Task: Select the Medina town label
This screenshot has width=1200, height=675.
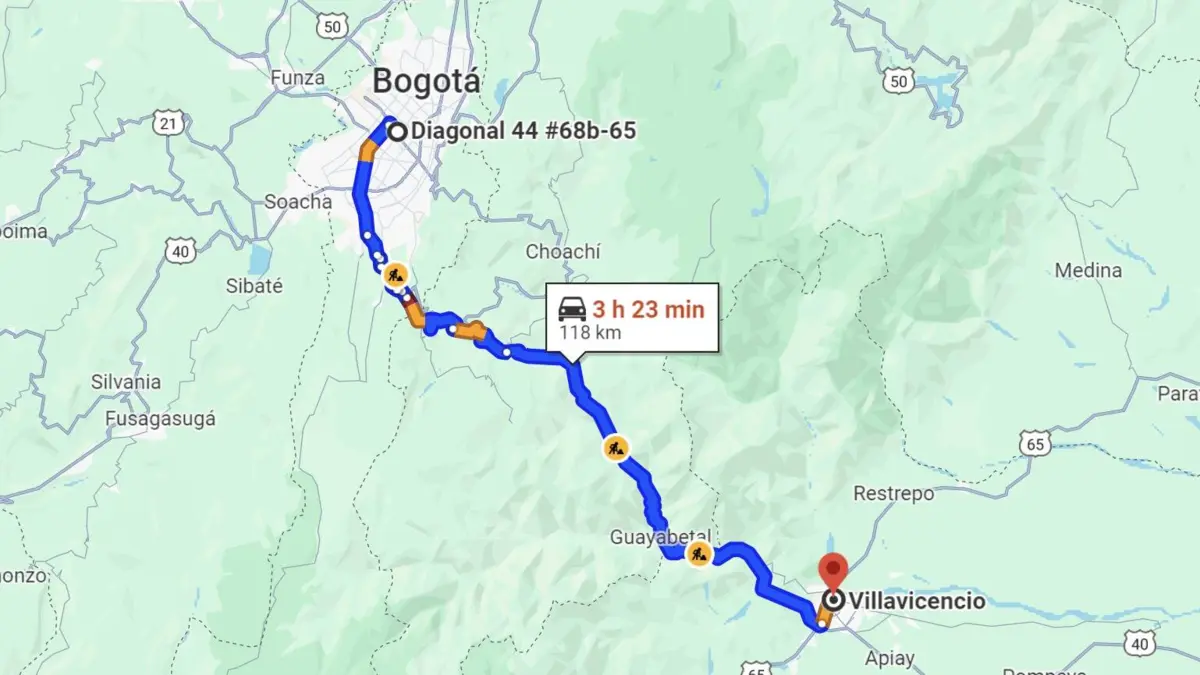Action: coord(1088,270)
